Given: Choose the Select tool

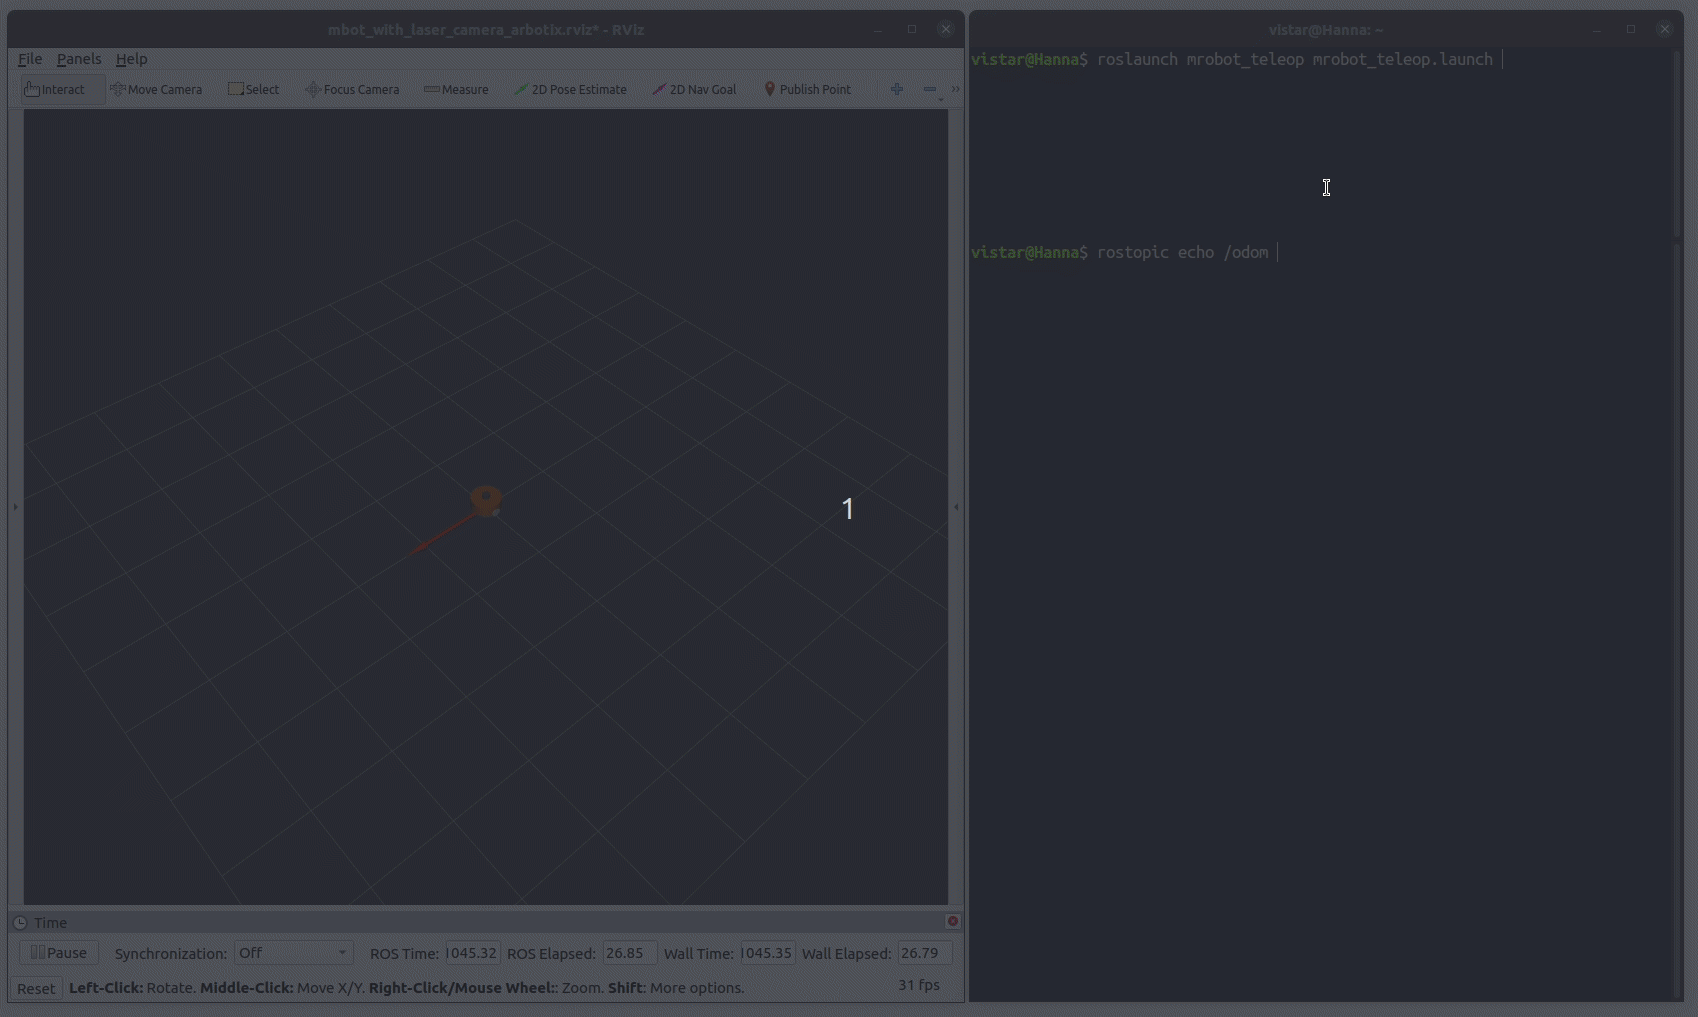Looking at the screenshot, I should tap(254, 89).
